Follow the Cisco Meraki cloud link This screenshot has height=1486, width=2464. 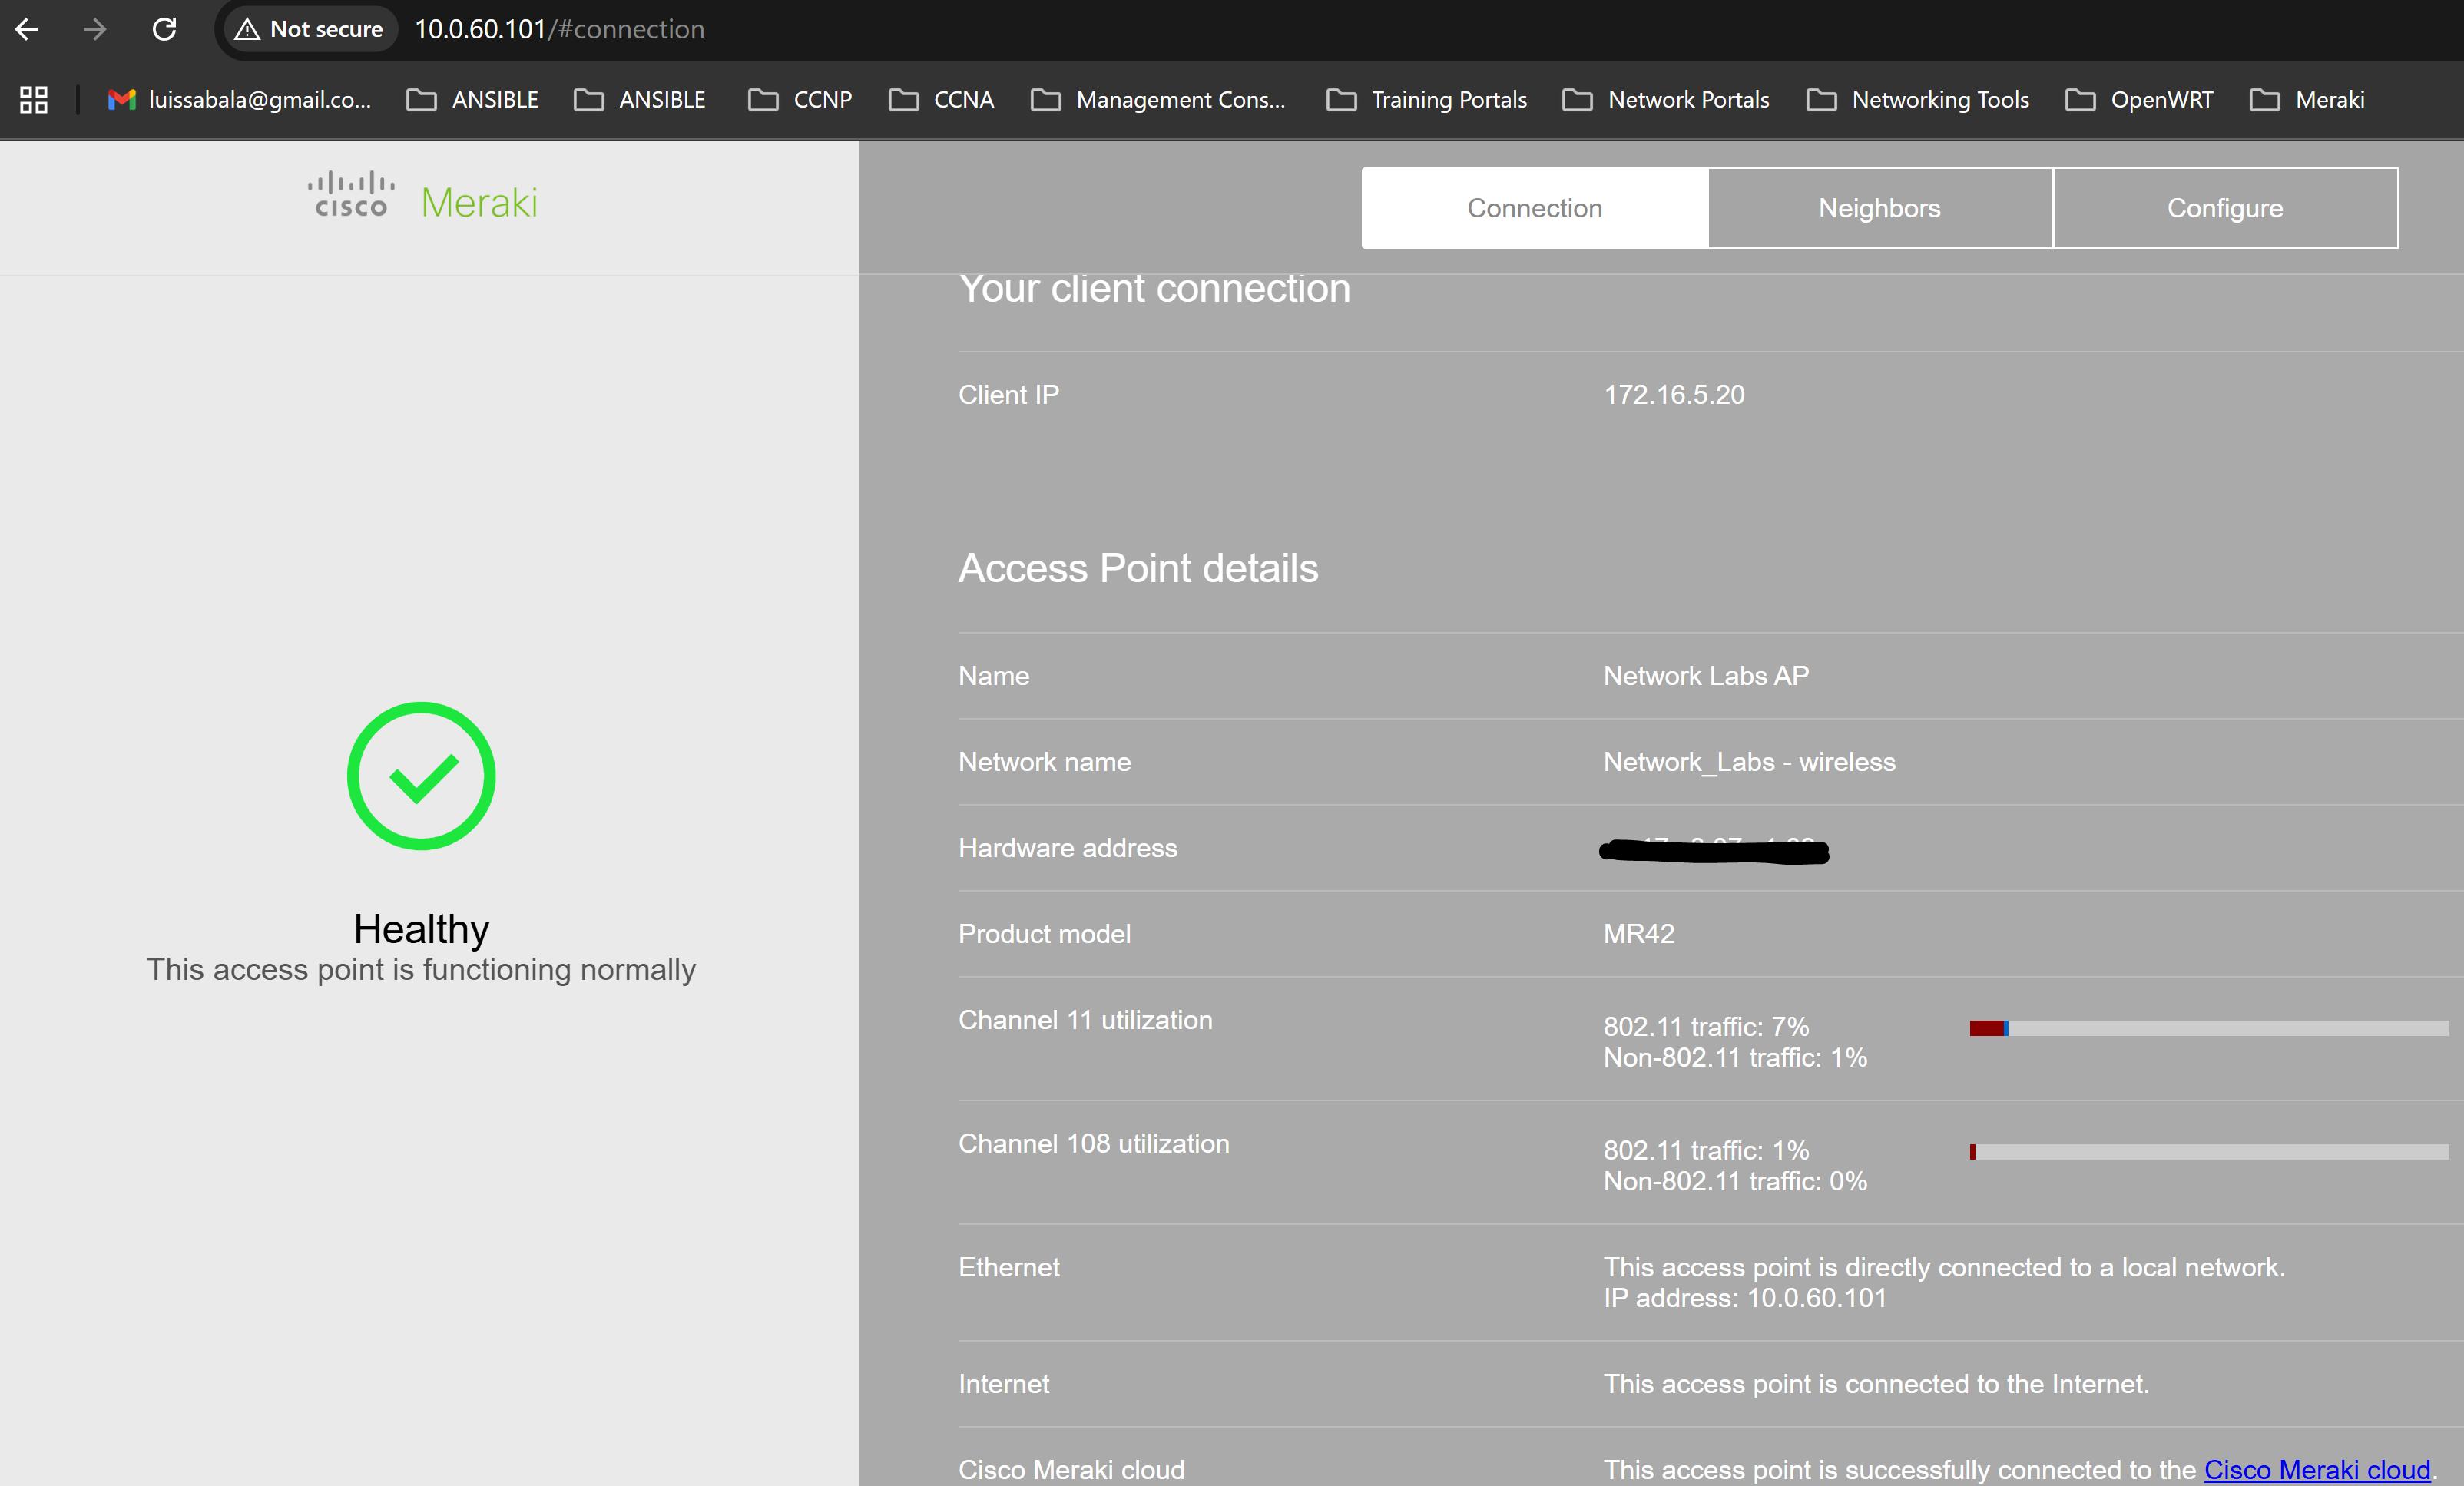click(x=2317, y=1469)
